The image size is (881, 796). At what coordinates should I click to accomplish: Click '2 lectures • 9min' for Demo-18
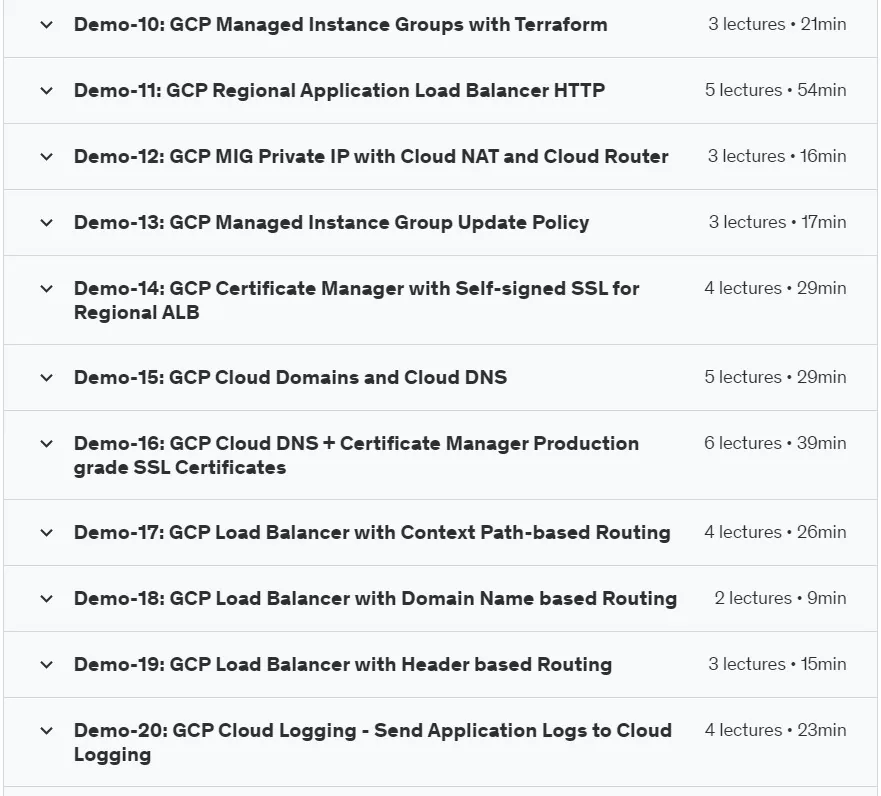[x=780, y=598]
